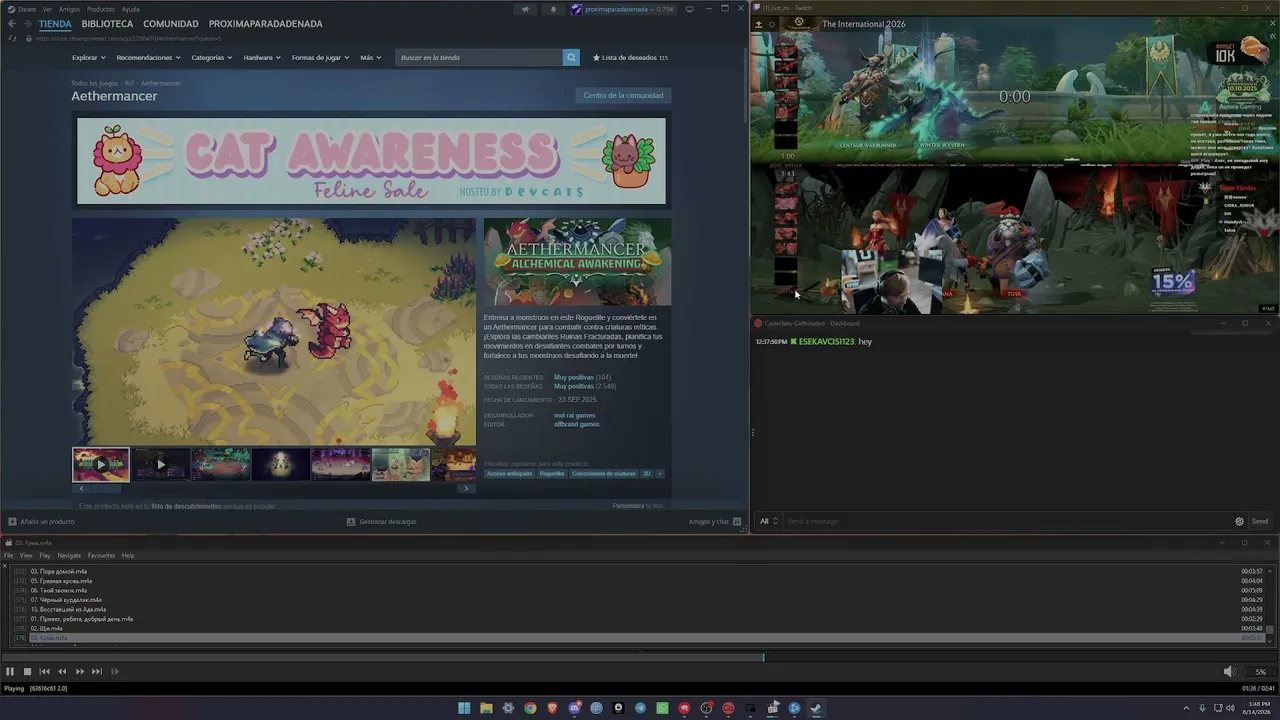Expand the Hardware dropdown
Viewport: 1280px width, 720px height.
(262, 58)
